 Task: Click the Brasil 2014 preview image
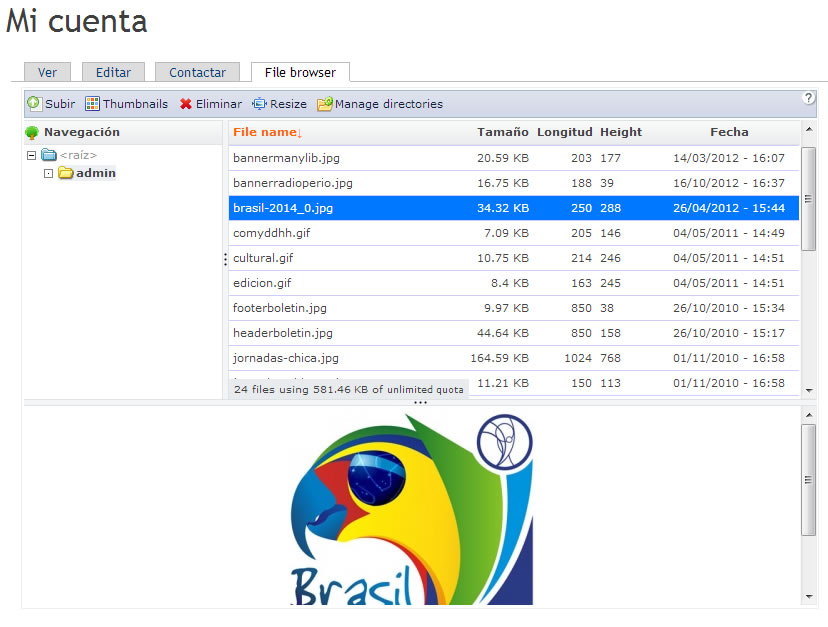click(x=412, y=509)
